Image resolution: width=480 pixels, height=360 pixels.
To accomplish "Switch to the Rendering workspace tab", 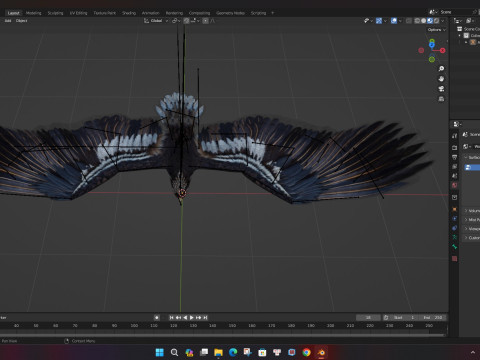I will (174, 13).
